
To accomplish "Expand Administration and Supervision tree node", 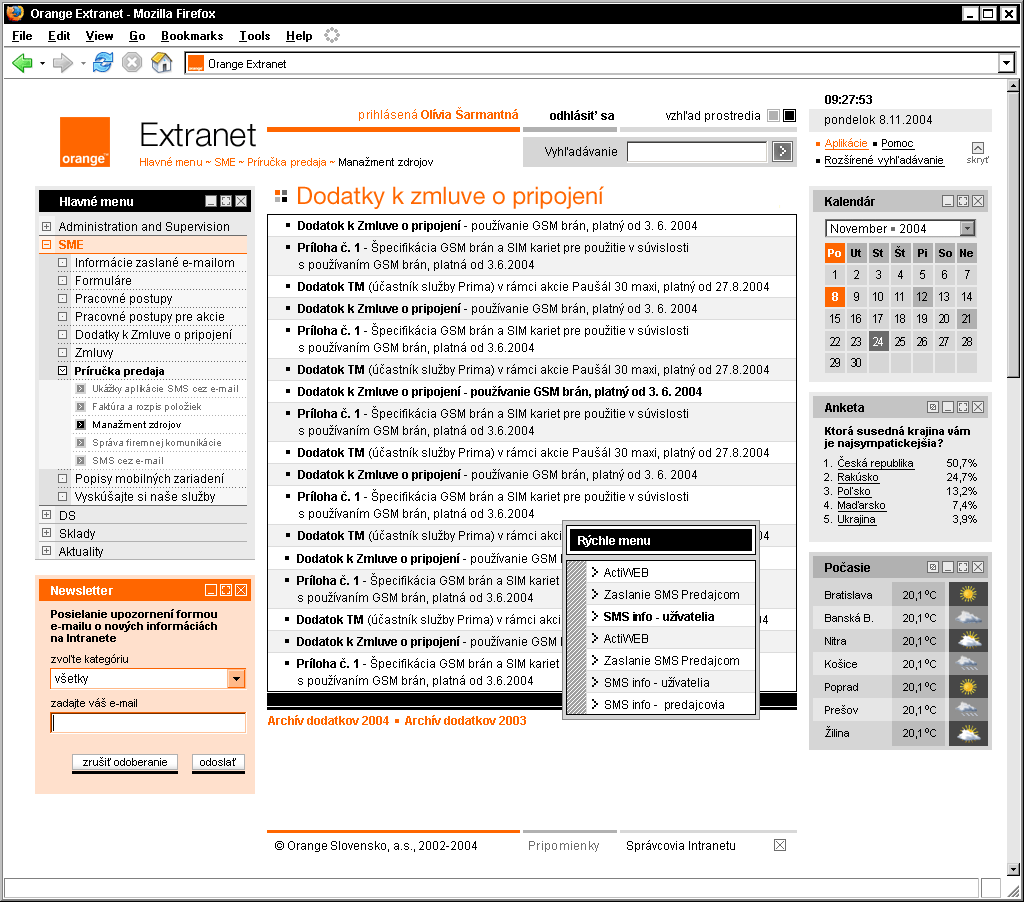I will click(46, 226).
